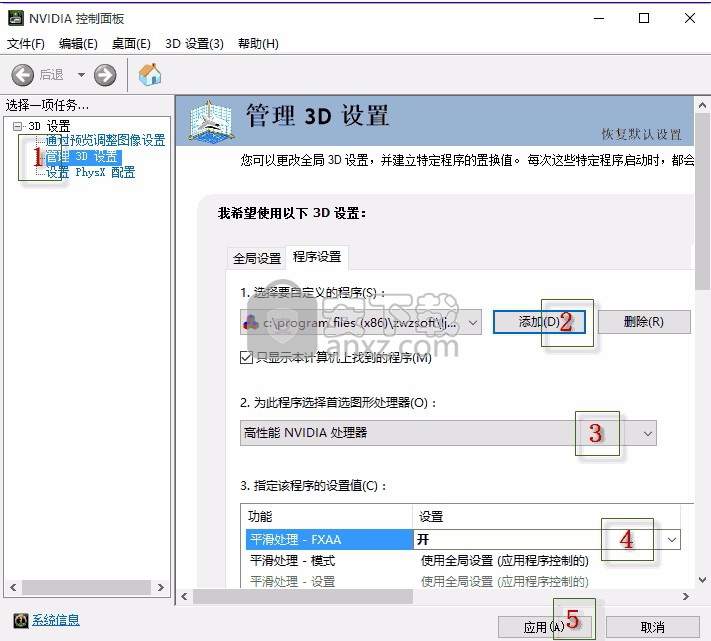
Task: Click main panel scroll up arrow
Action: pyautogui.click(x=702, y=105)
